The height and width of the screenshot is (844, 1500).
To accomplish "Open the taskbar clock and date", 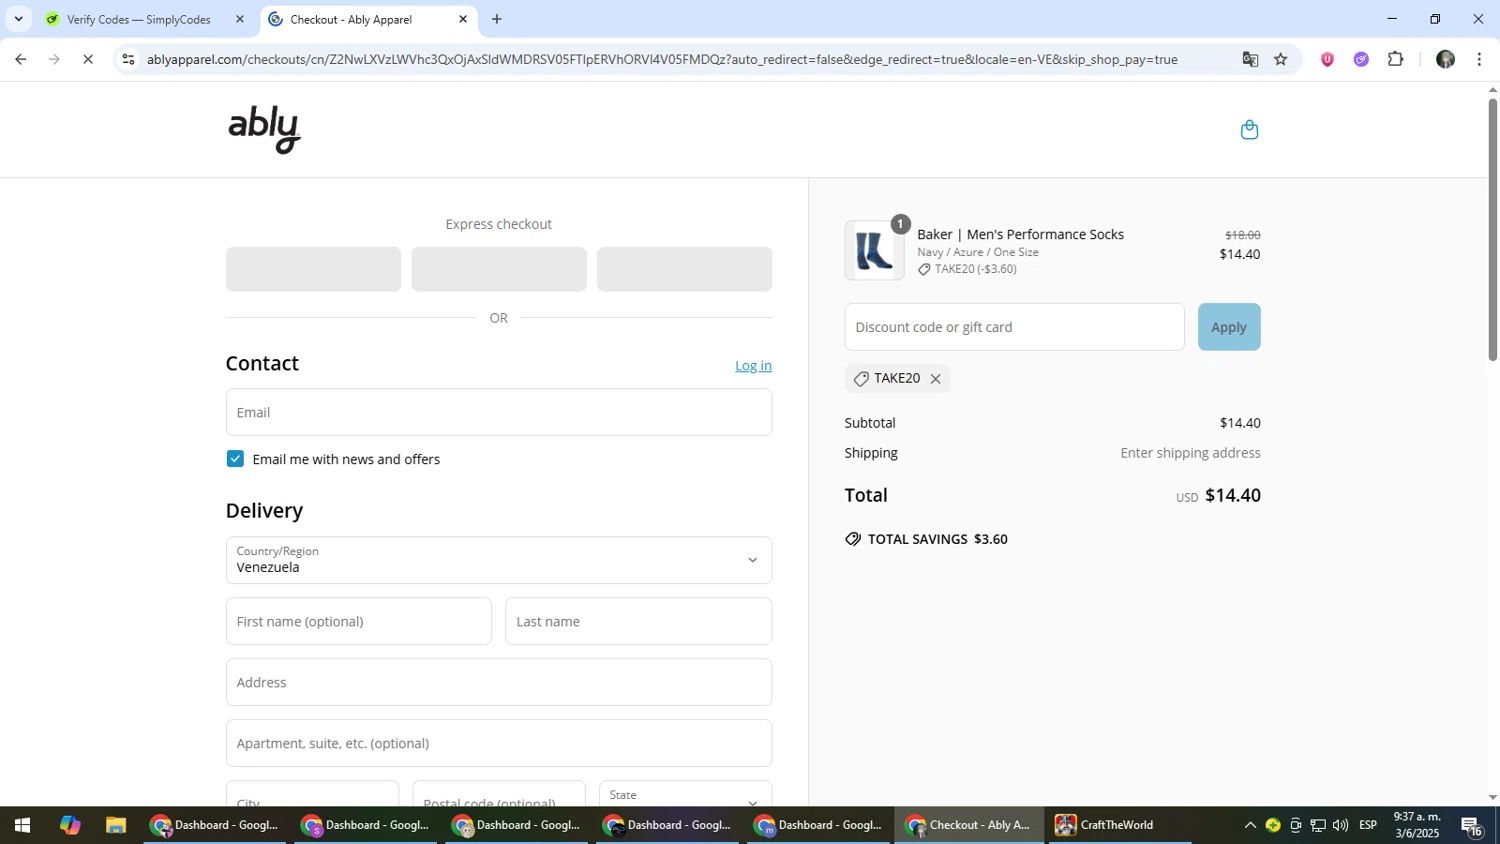I will 1417,825.
